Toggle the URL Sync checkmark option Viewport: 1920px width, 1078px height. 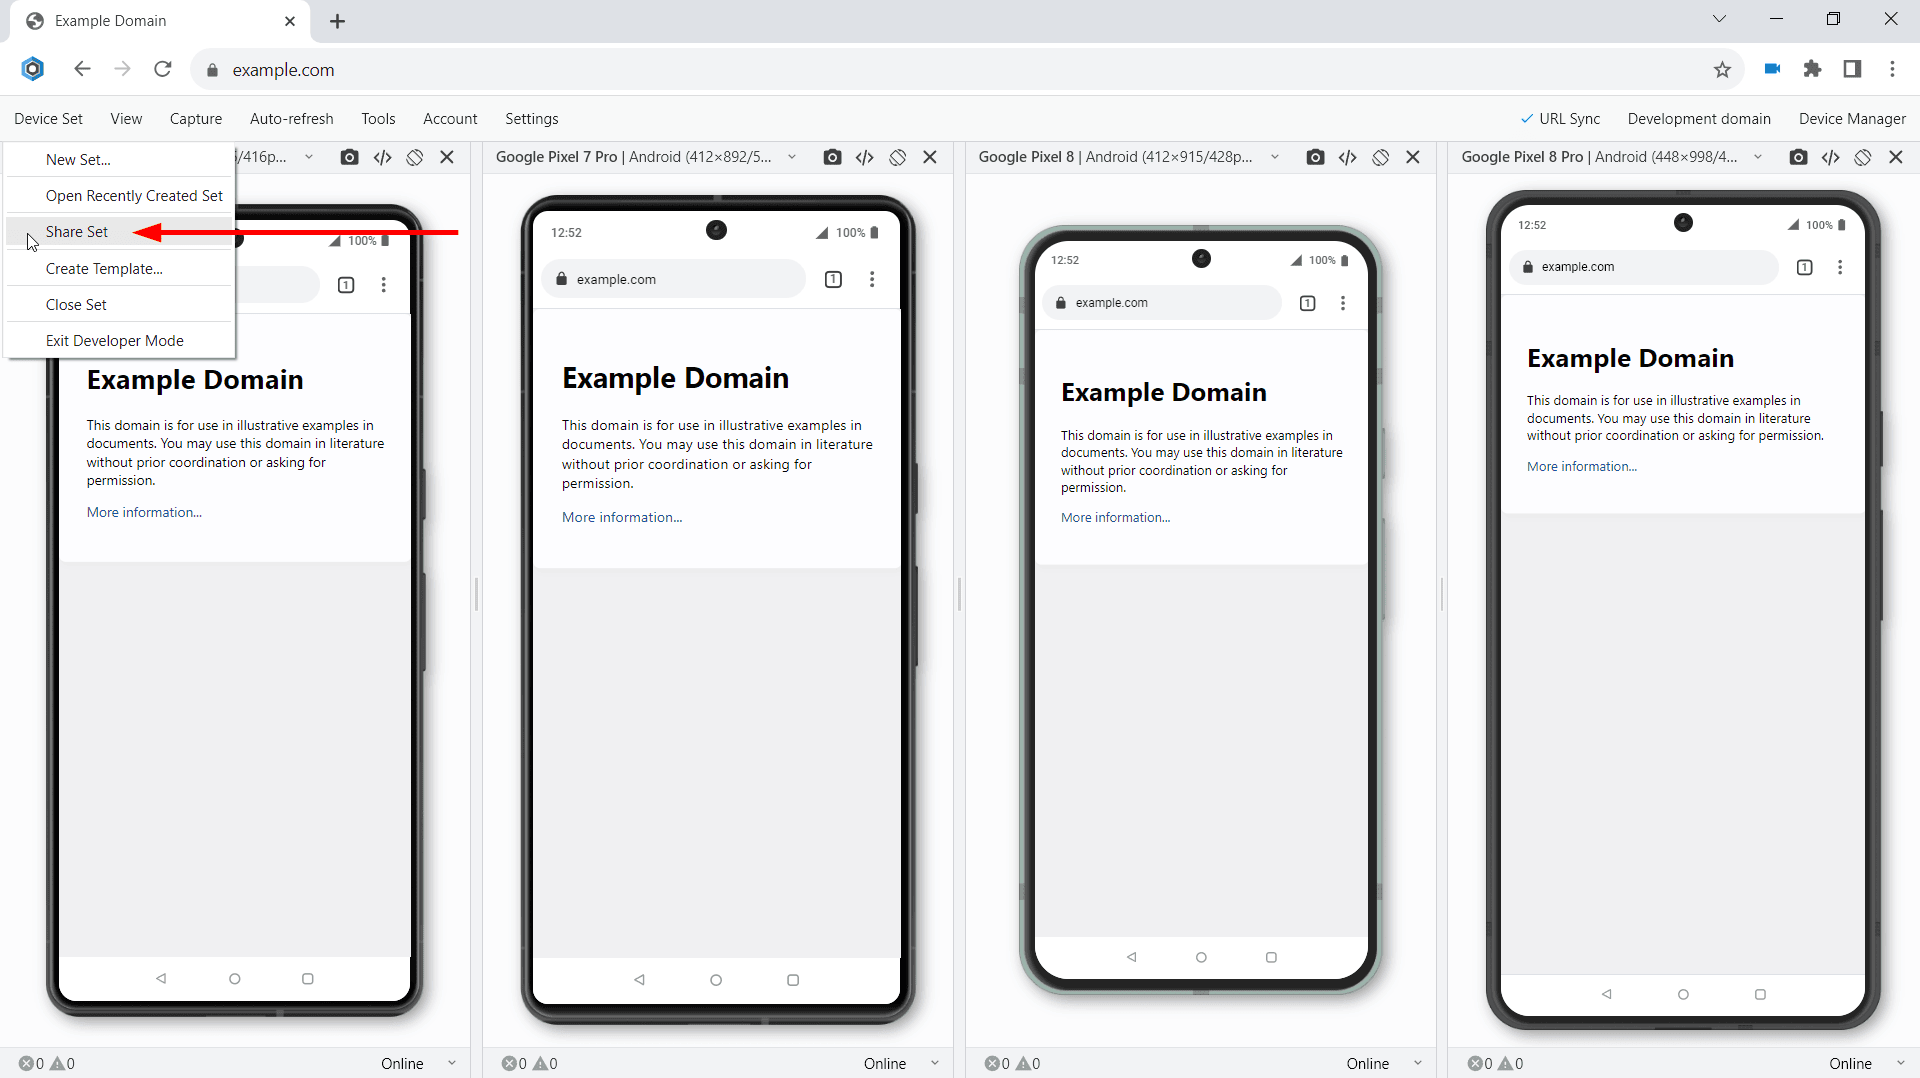click(x=1560, y=119)
